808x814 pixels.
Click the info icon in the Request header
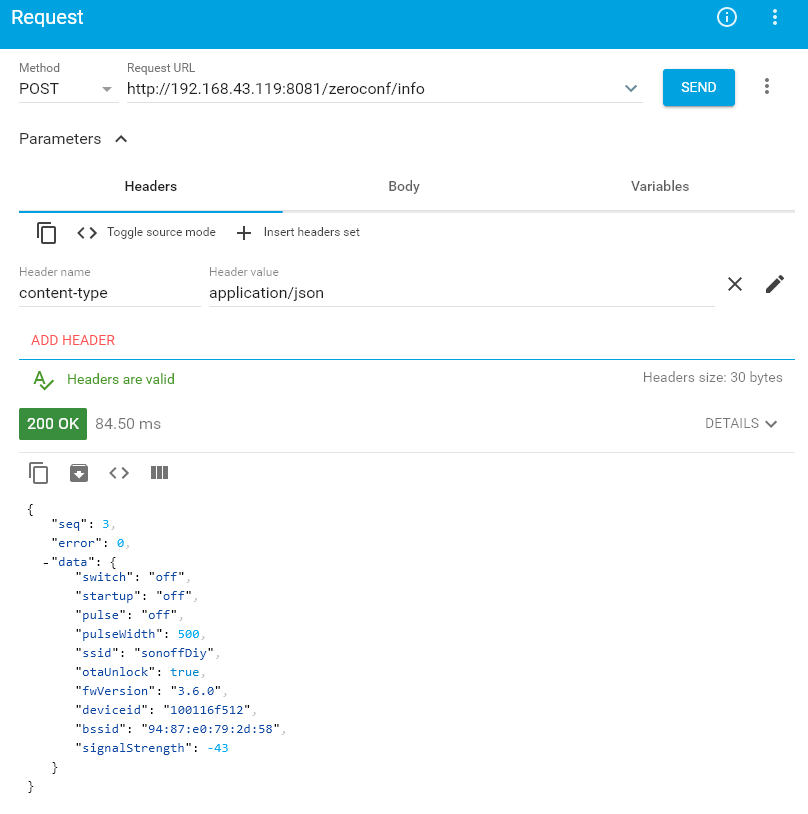tap(727, 17)
